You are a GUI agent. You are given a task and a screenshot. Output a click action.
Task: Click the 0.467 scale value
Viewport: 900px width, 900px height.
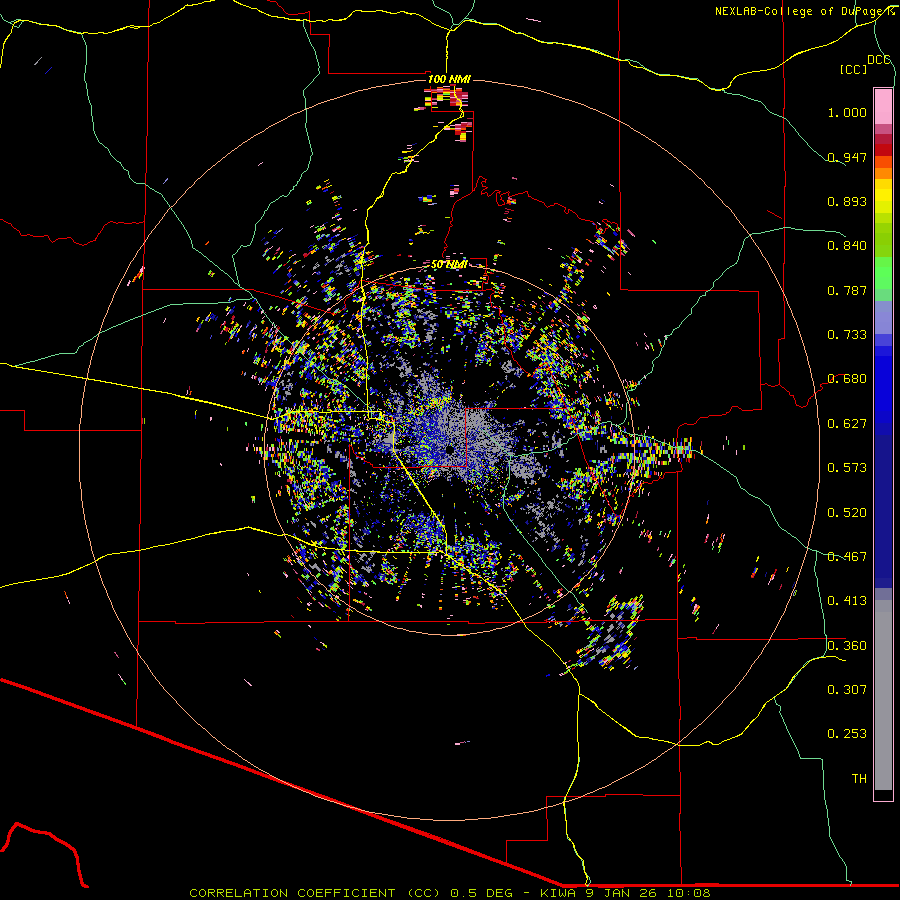[847, 557]
